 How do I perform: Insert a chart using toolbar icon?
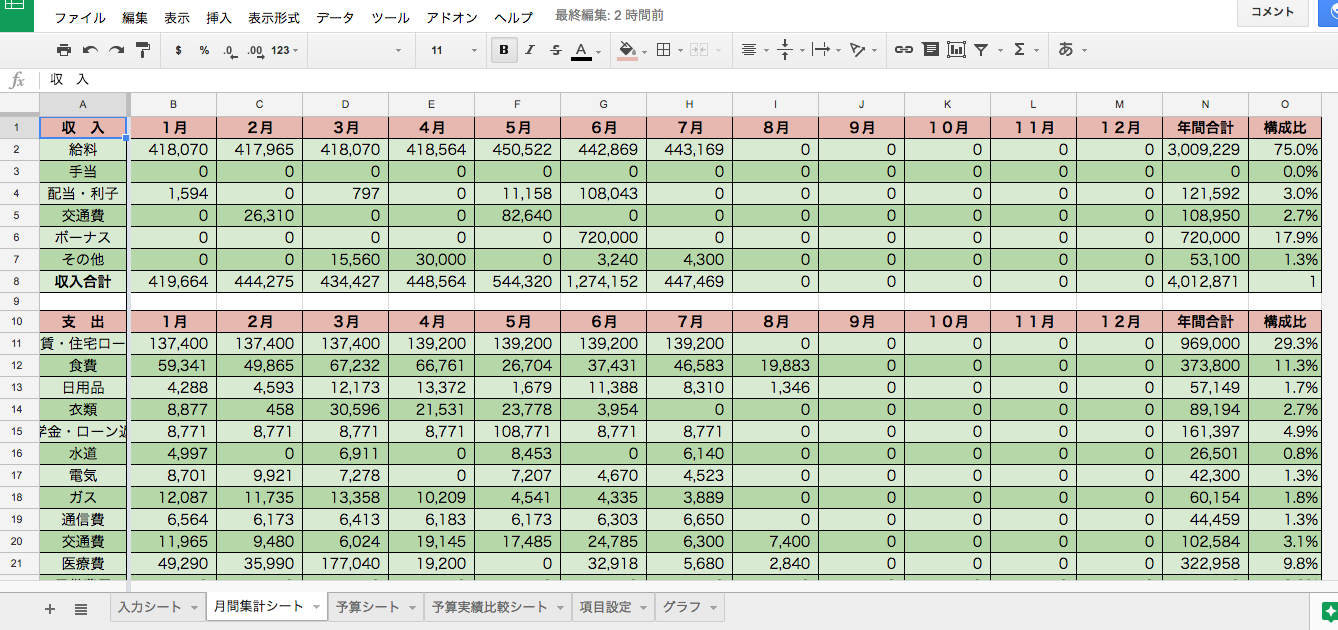[956, 50]
